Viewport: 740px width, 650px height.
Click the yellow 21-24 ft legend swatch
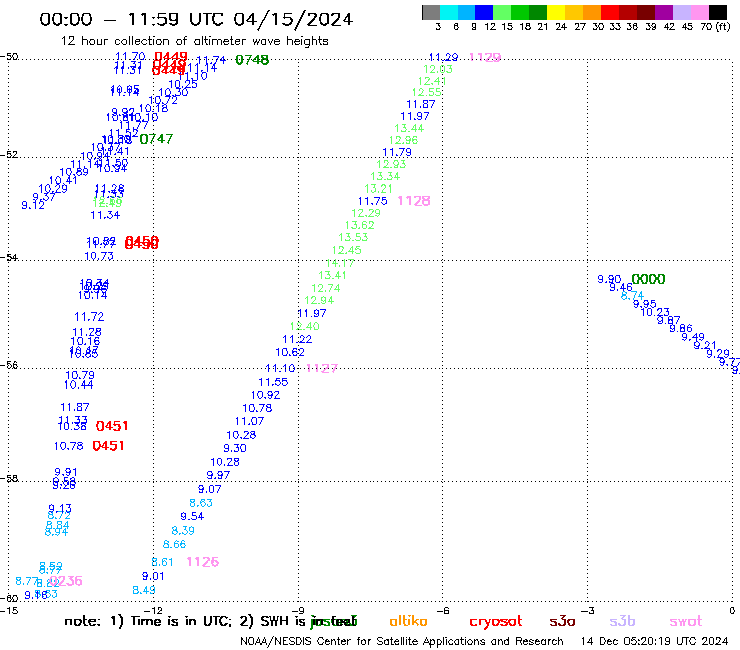click(556, 12)
